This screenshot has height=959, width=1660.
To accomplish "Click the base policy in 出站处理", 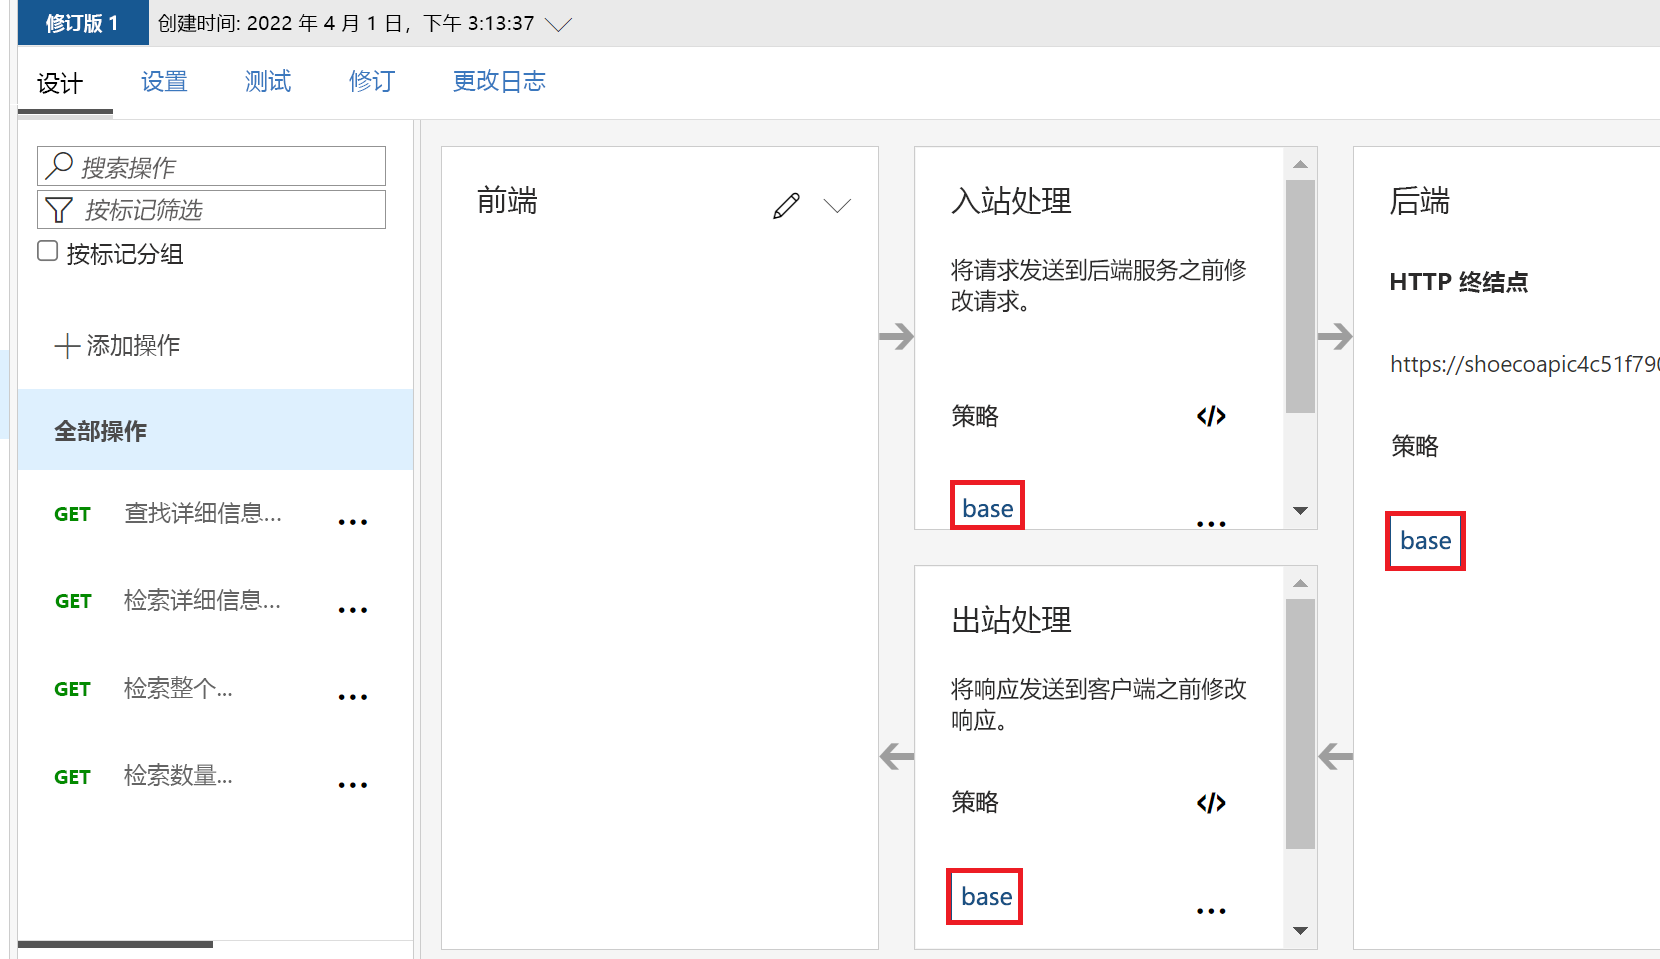I will [986, 897].
